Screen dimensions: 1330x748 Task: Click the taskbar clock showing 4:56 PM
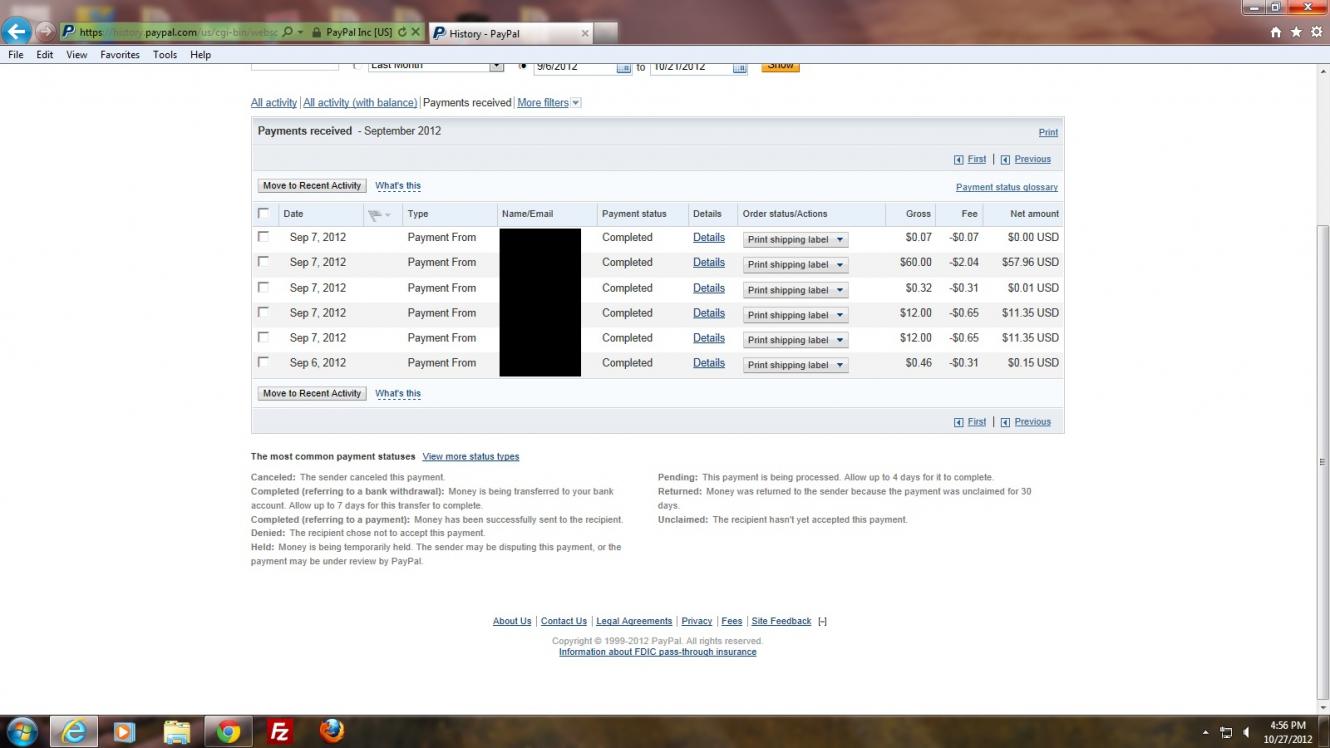coord(1288,732)
